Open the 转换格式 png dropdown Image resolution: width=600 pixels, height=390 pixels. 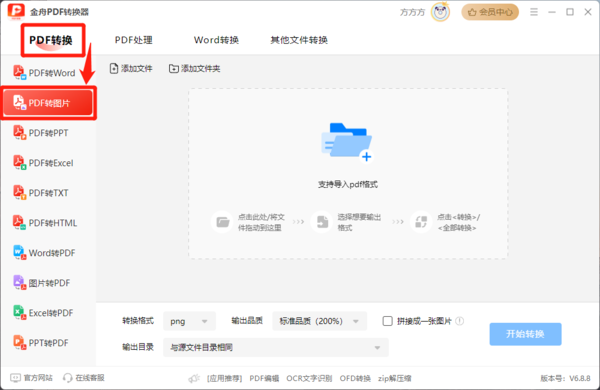pos(189,321)
